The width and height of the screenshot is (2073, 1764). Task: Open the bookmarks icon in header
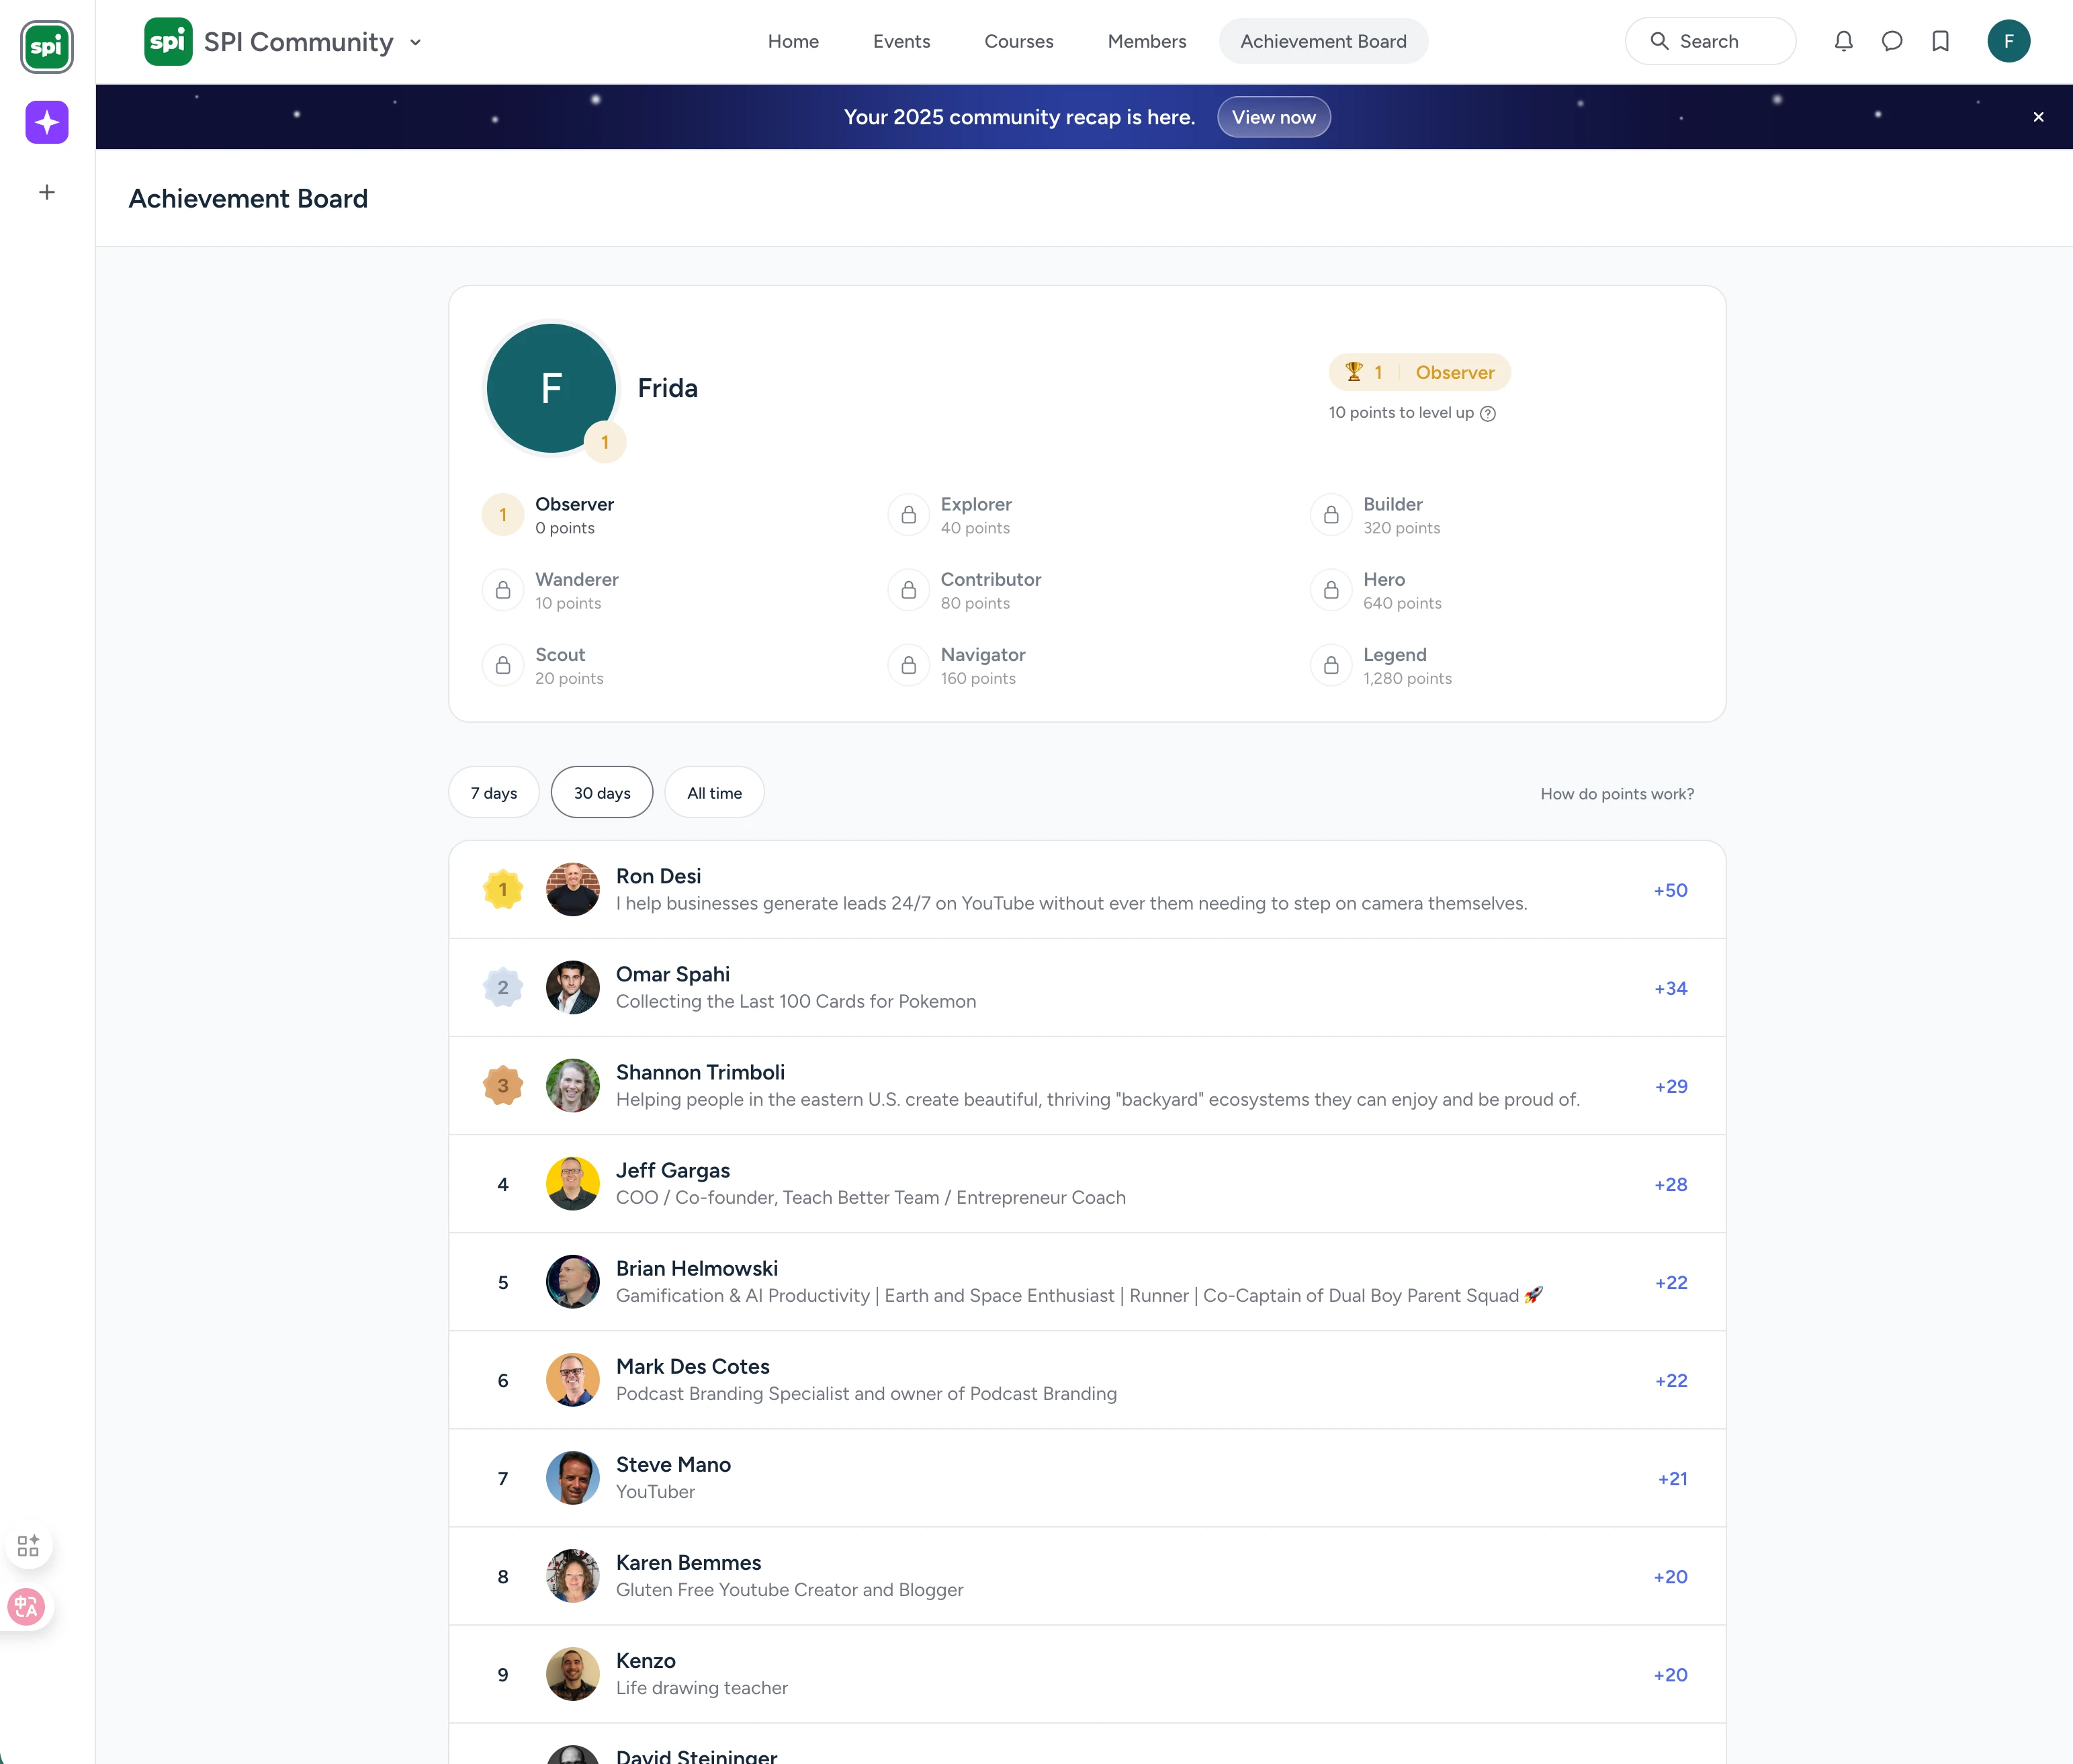(1940, 41)
